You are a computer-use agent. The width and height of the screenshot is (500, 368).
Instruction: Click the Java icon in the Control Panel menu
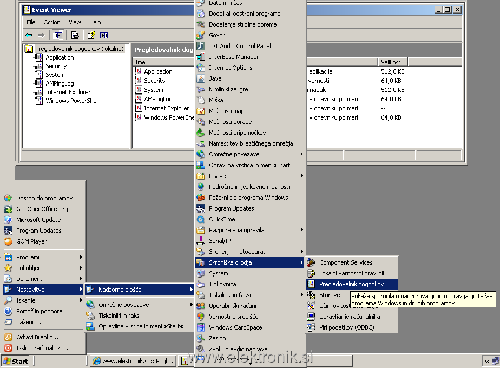[201, 78]
